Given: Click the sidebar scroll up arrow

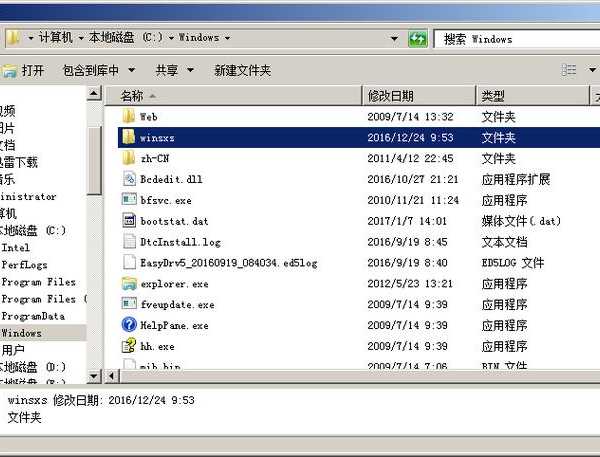Looking at the screenshot, I should (94, 93).
